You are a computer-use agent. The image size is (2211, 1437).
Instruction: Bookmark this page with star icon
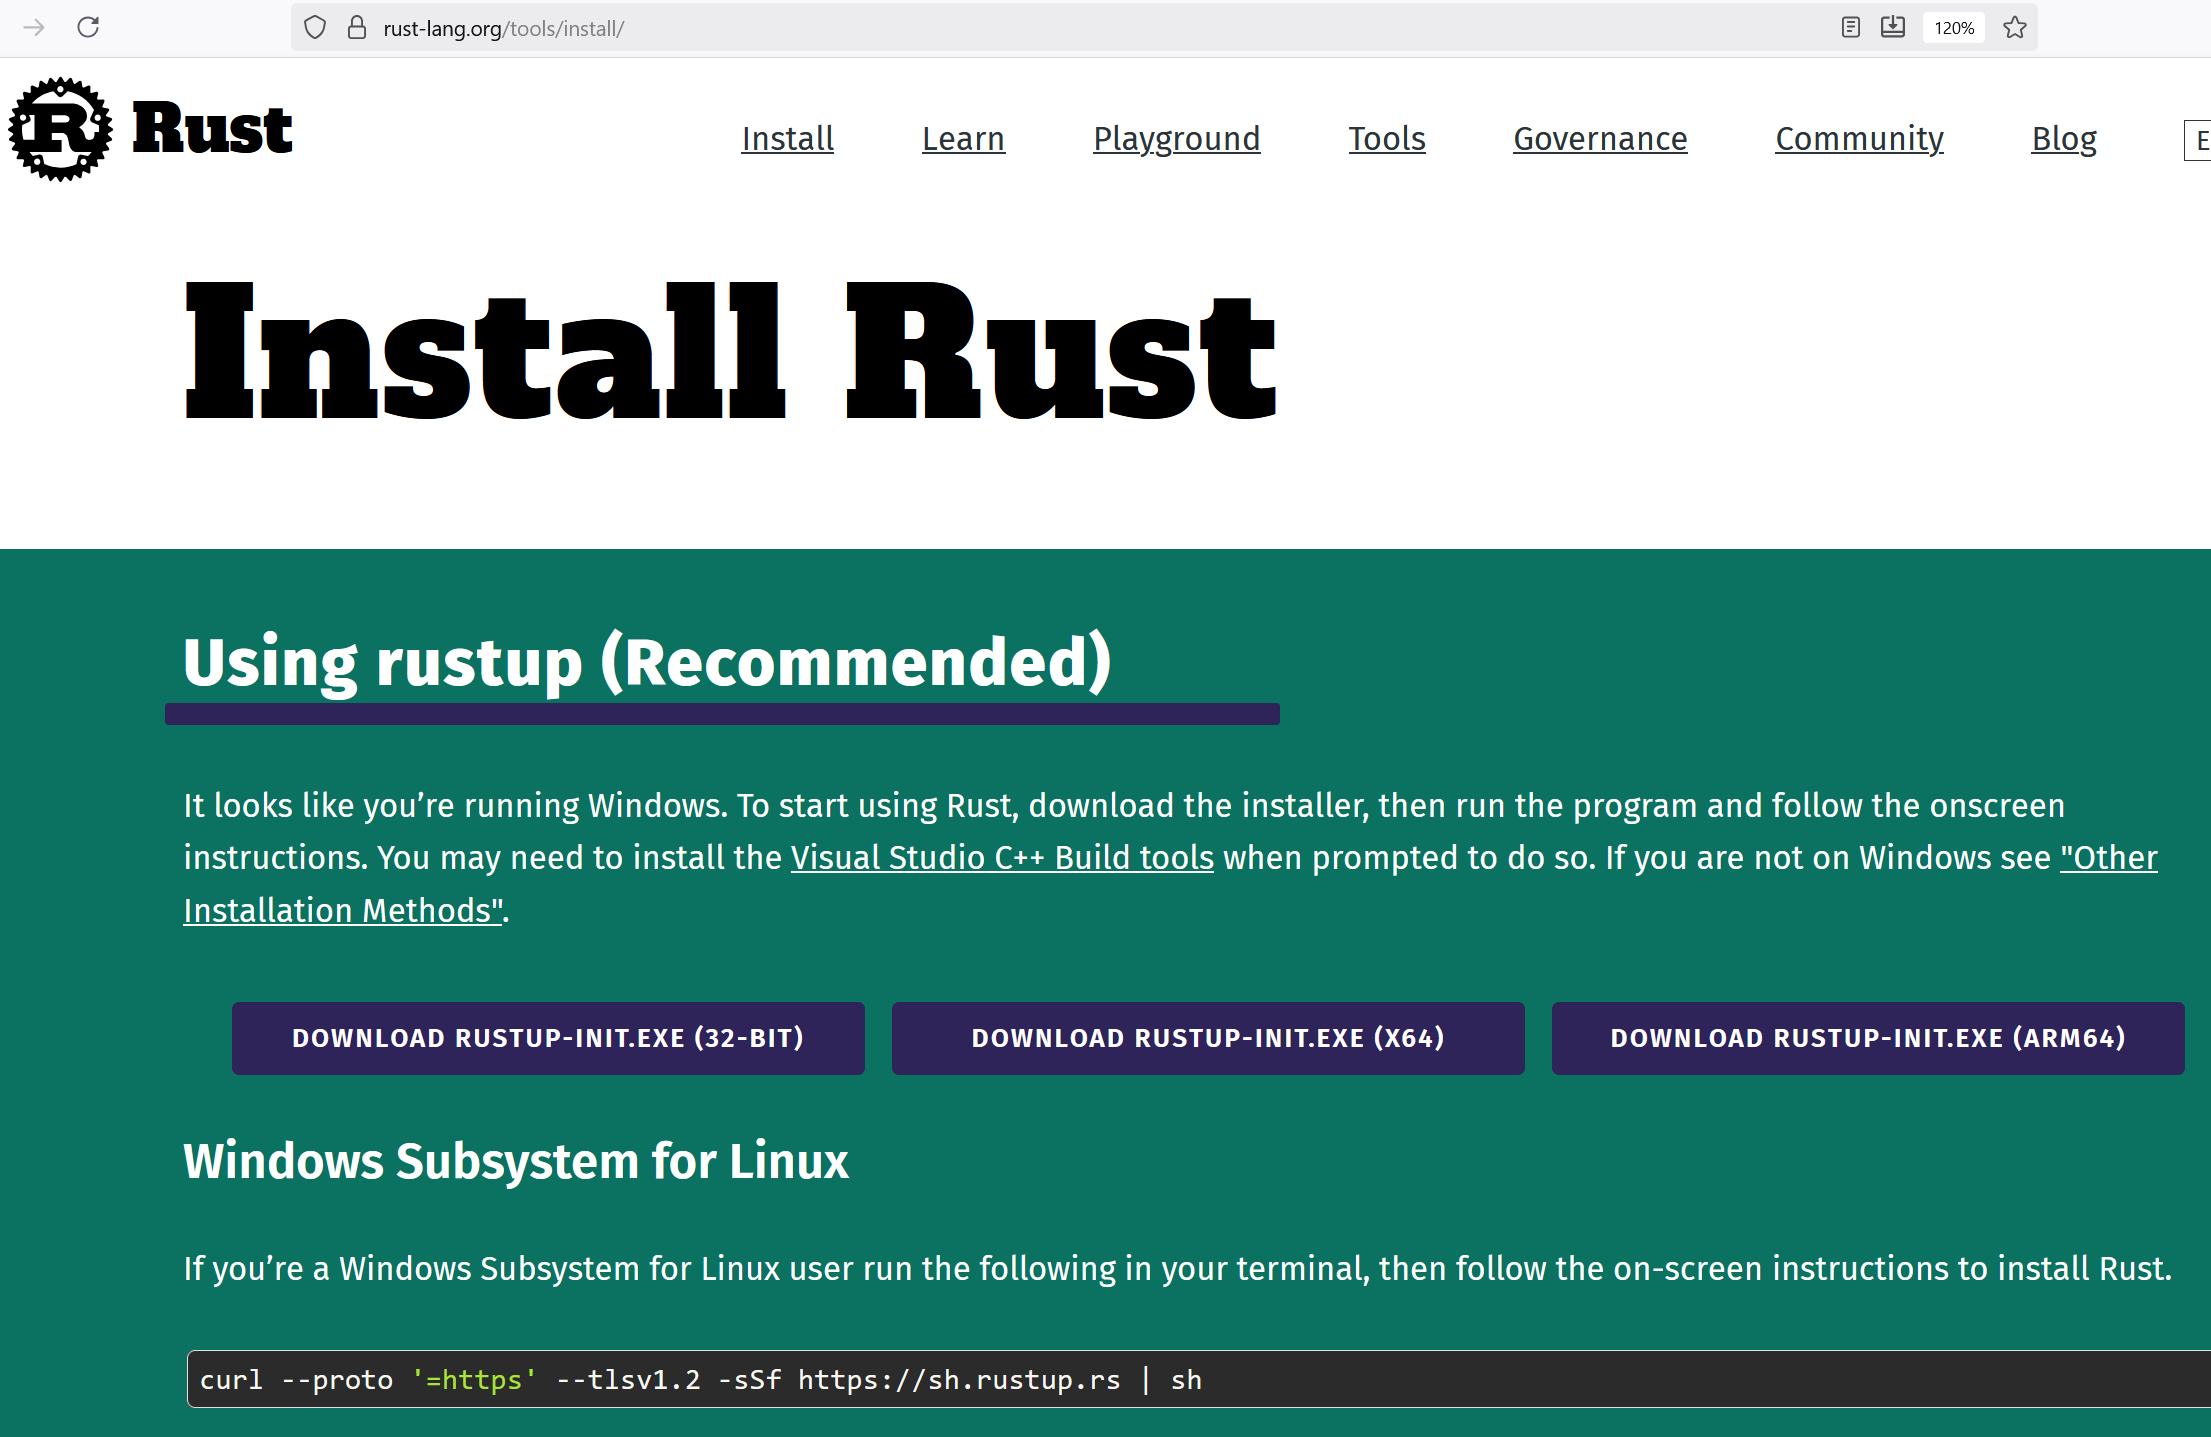click(x=2015, y=28)
